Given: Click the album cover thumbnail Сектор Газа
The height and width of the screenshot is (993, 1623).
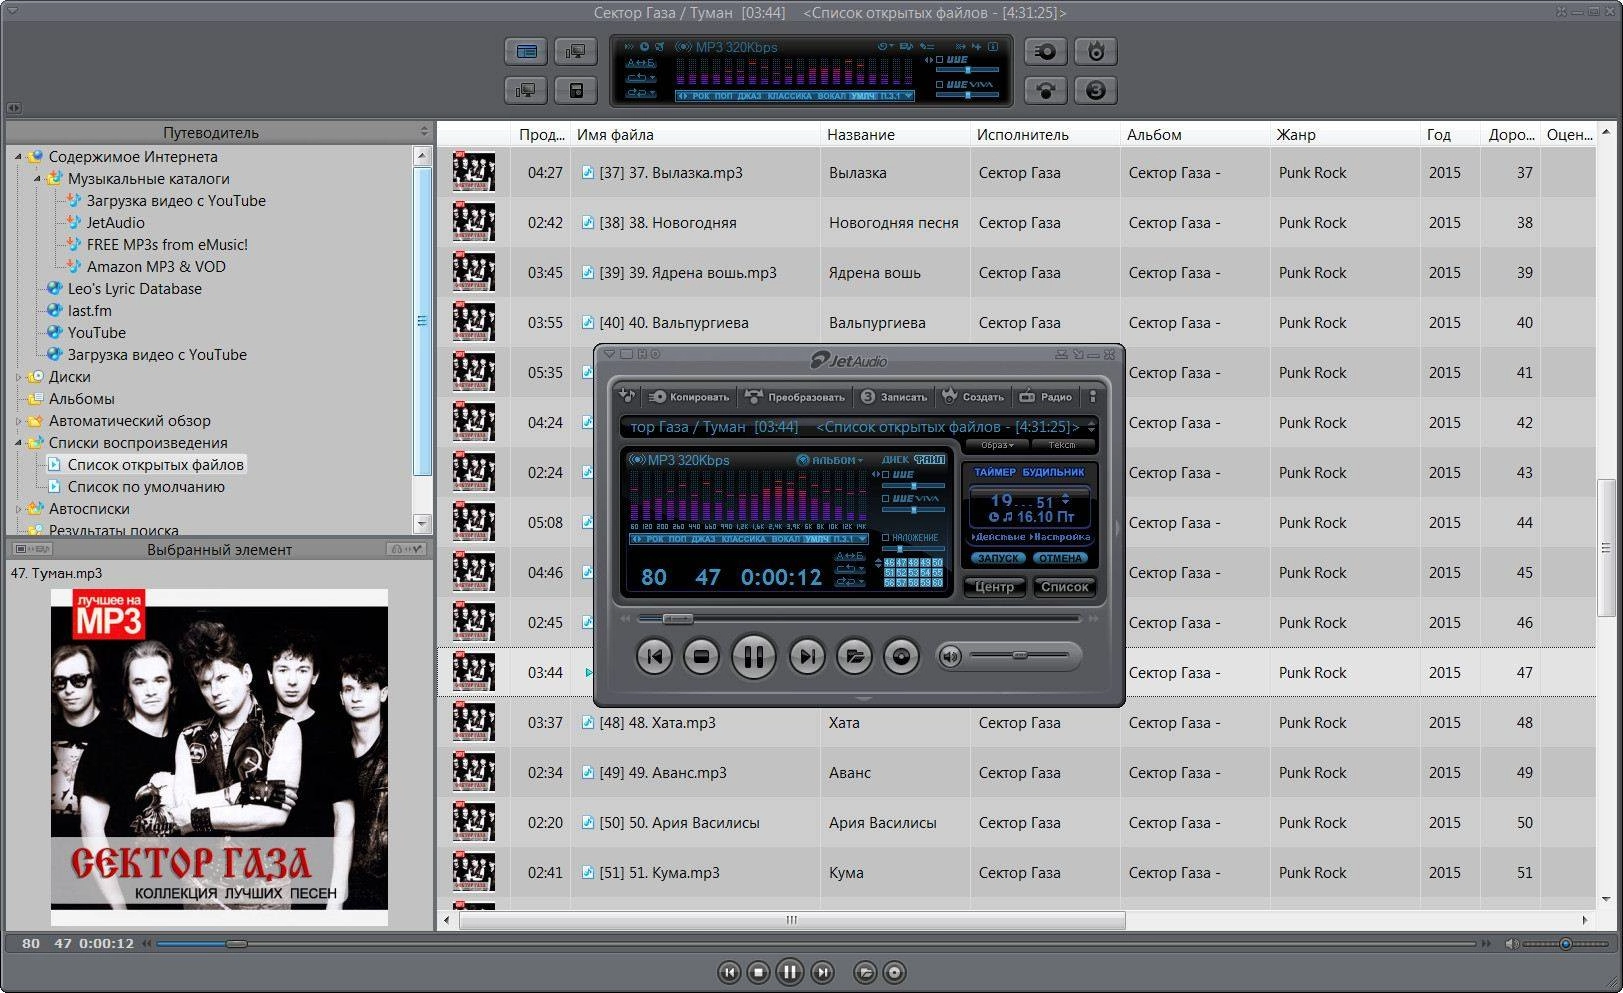Looking at the screenshot, I should coord(219,757).
